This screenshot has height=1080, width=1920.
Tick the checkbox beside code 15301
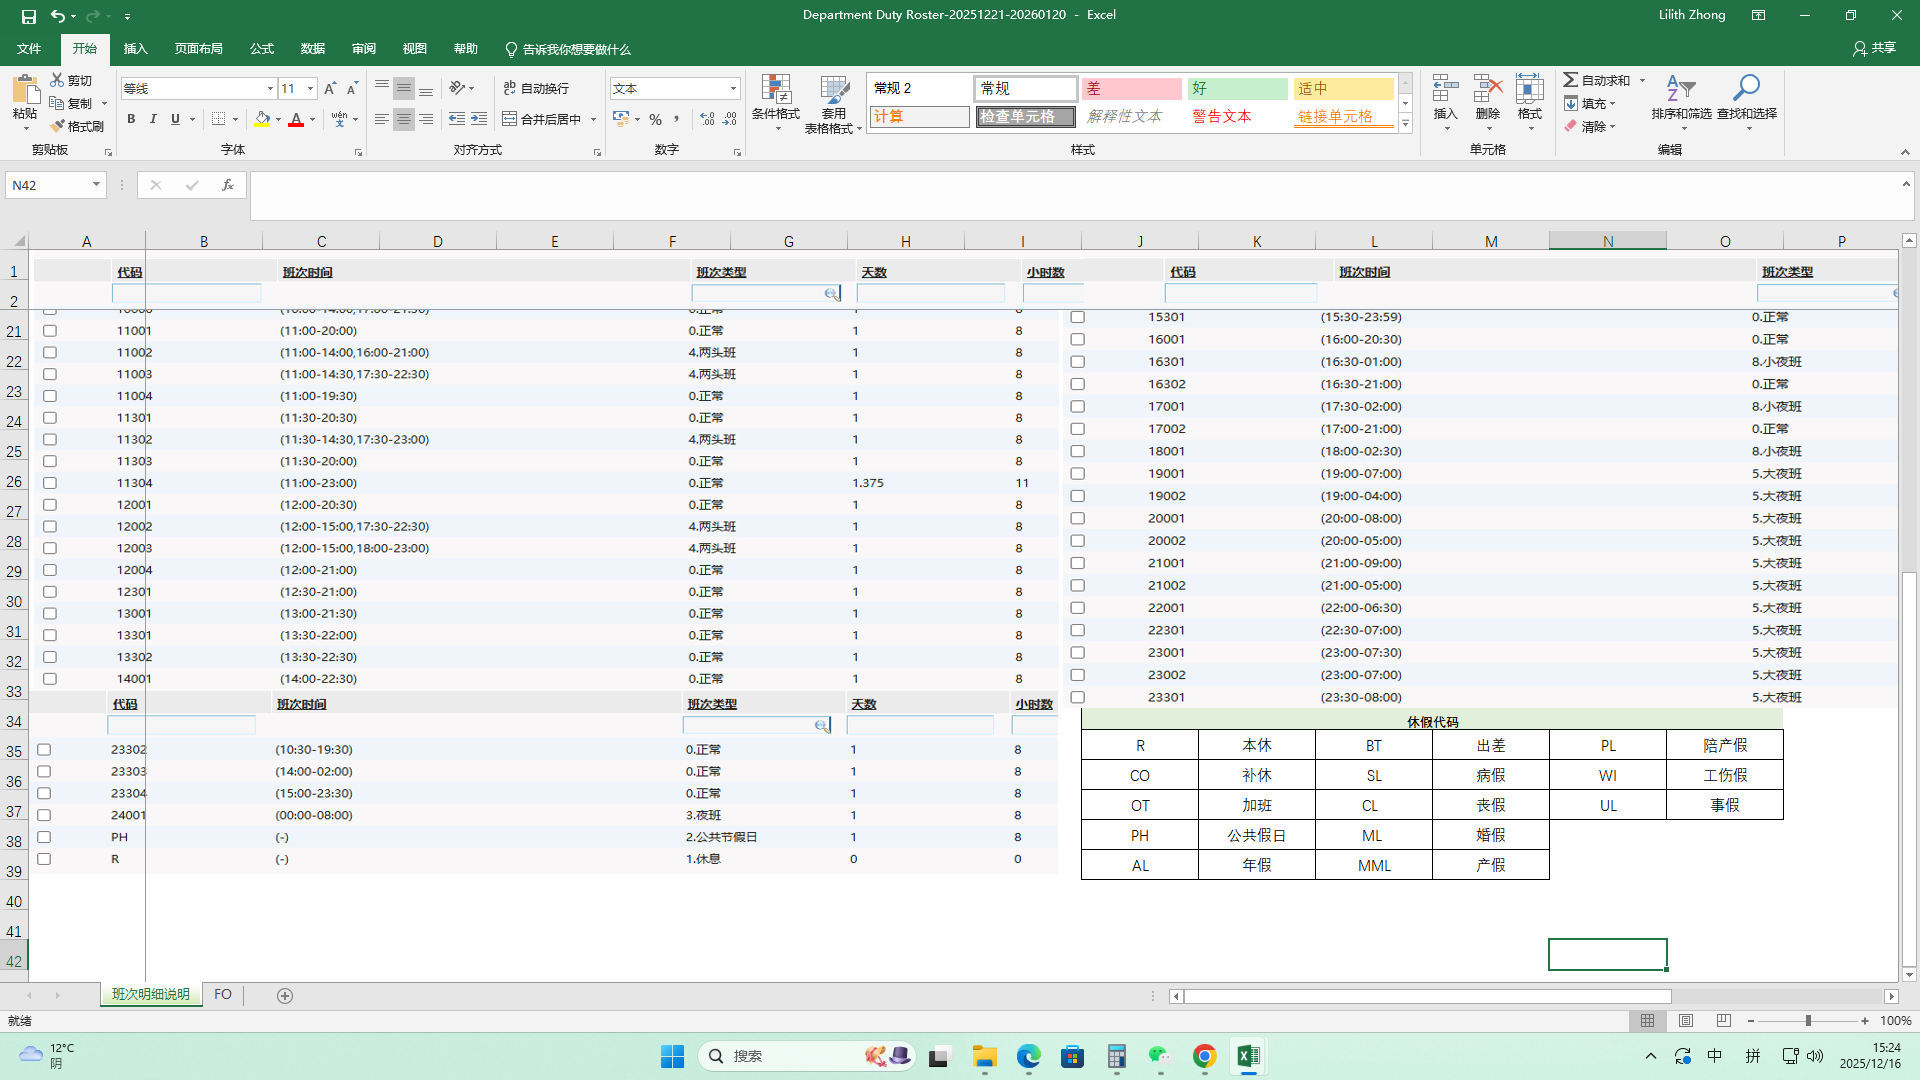[x=1078, y=317]
